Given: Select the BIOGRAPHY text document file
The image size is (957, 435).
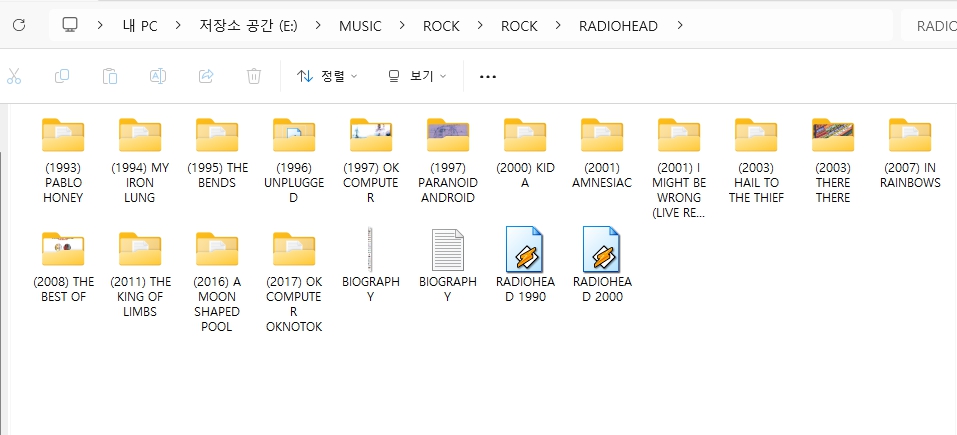Looking at the screenshot, I should pyautogui.click(x=448, y=265).
